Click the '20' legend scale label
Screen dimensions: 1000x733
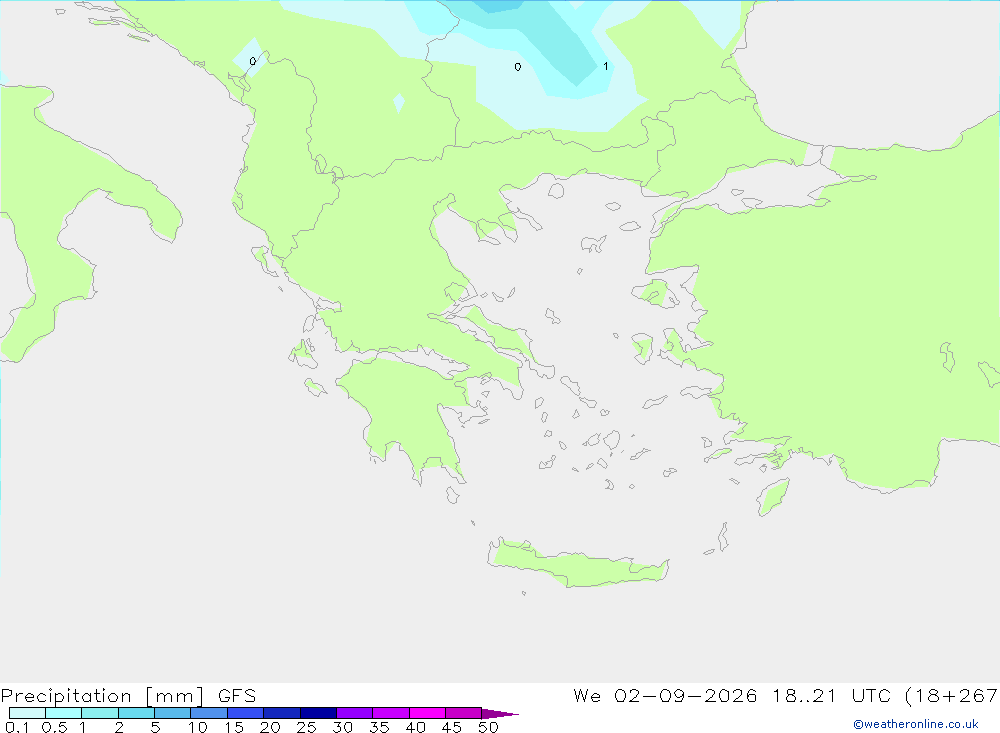[x=270, y=727]
